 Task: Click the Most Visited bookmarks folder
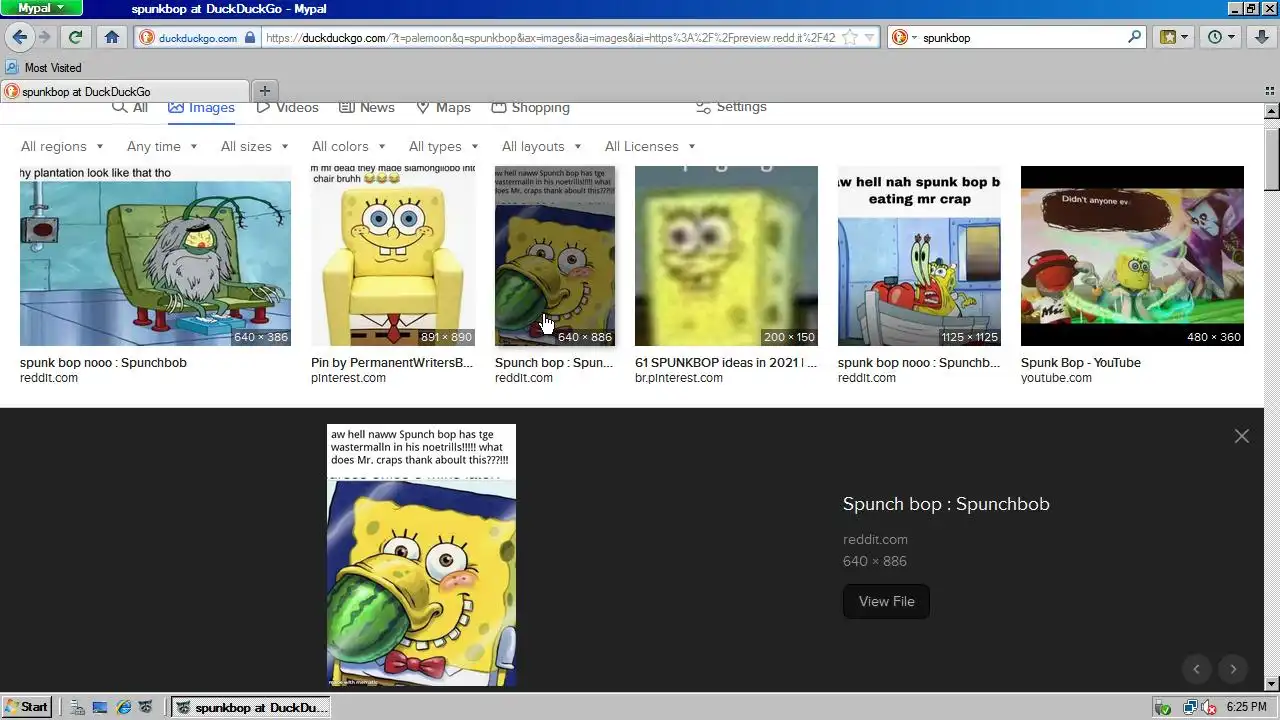(x=43, y=67)
